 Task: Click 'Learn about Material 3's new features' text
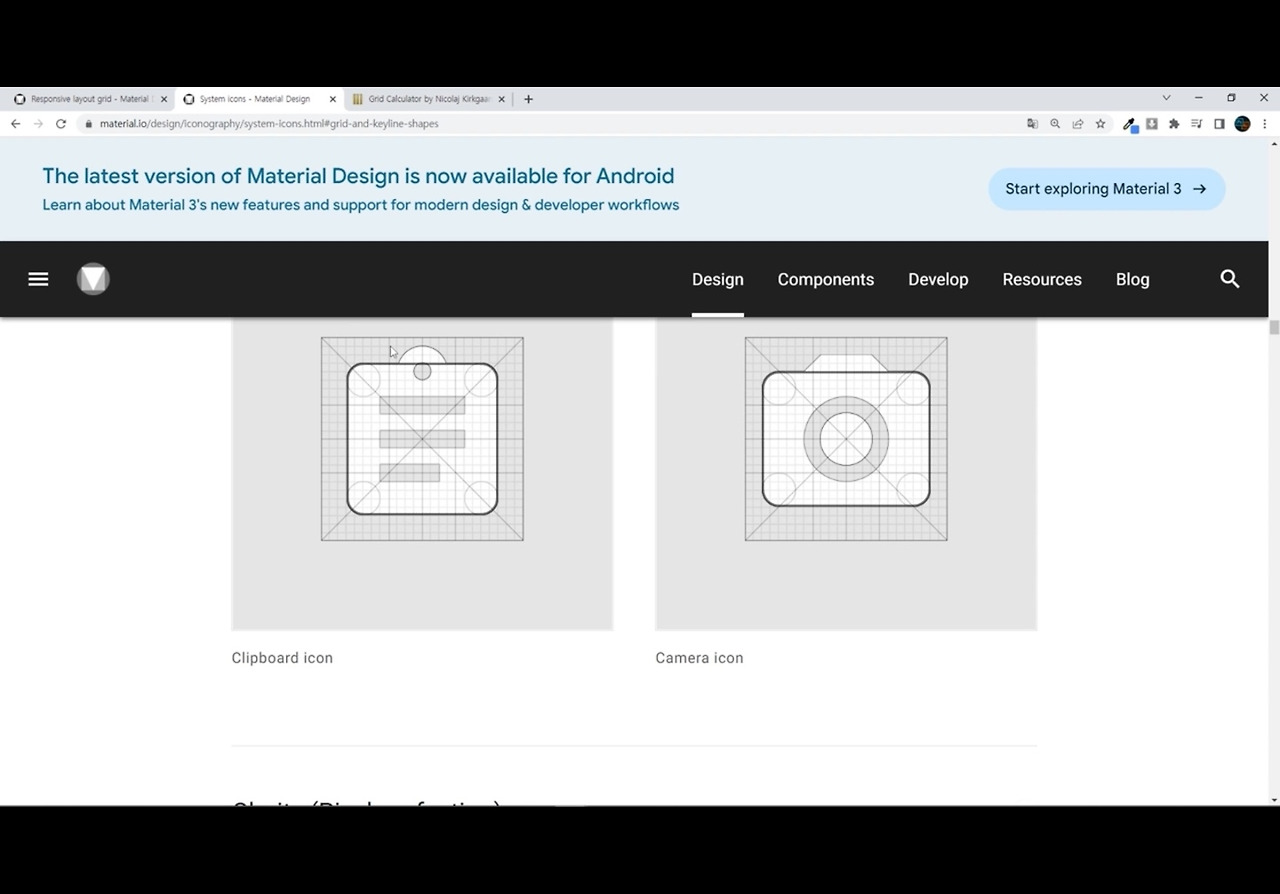(360, 205)
